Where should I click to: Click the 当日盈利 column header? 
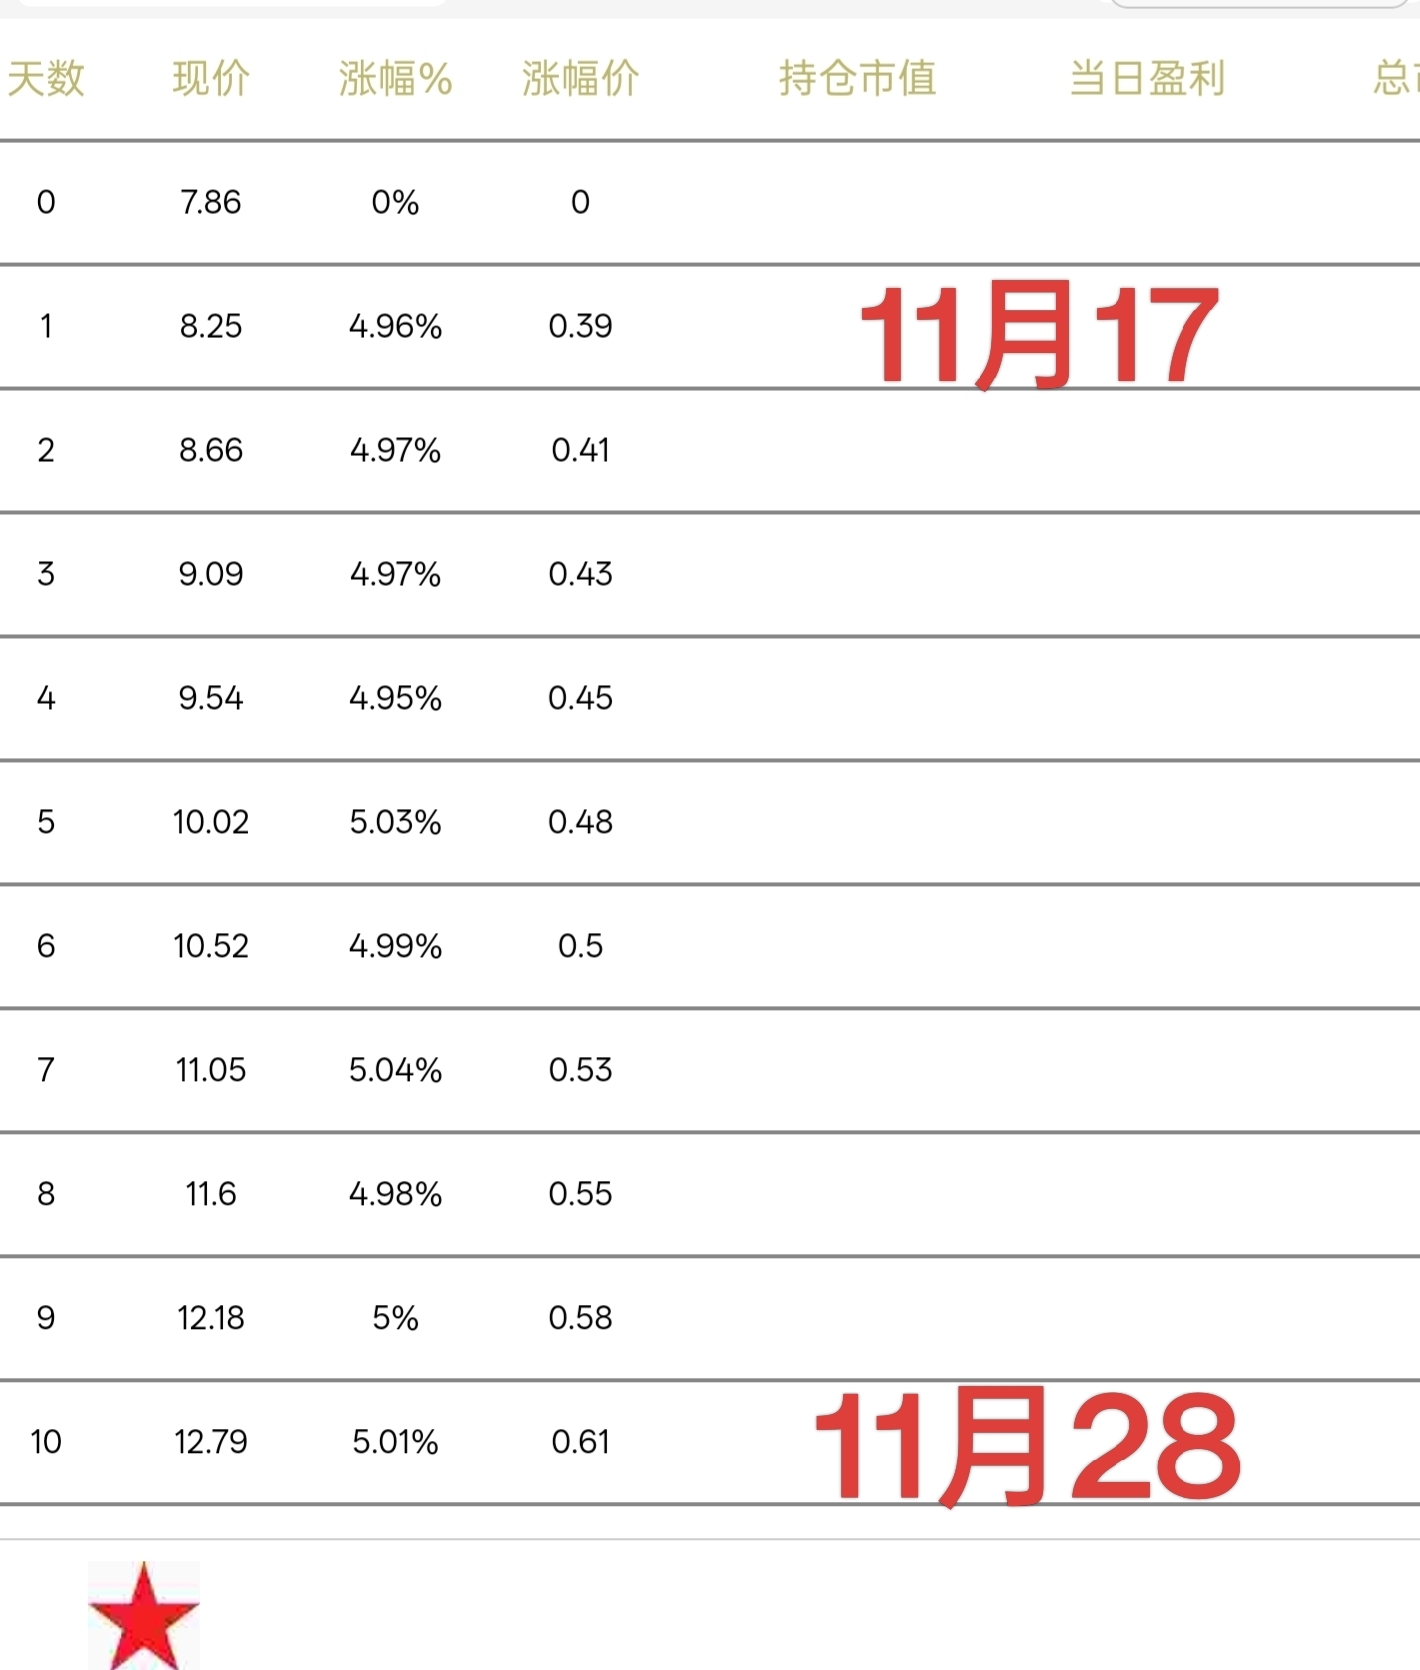point(1147,78)
